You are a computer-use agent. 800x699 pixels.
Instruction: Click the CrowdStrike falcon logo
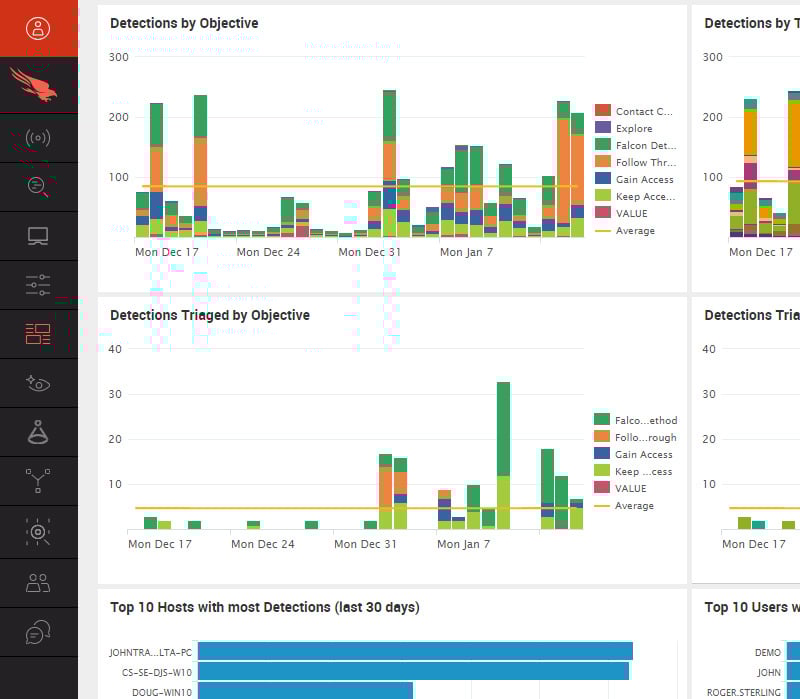[x=38, y=84]
